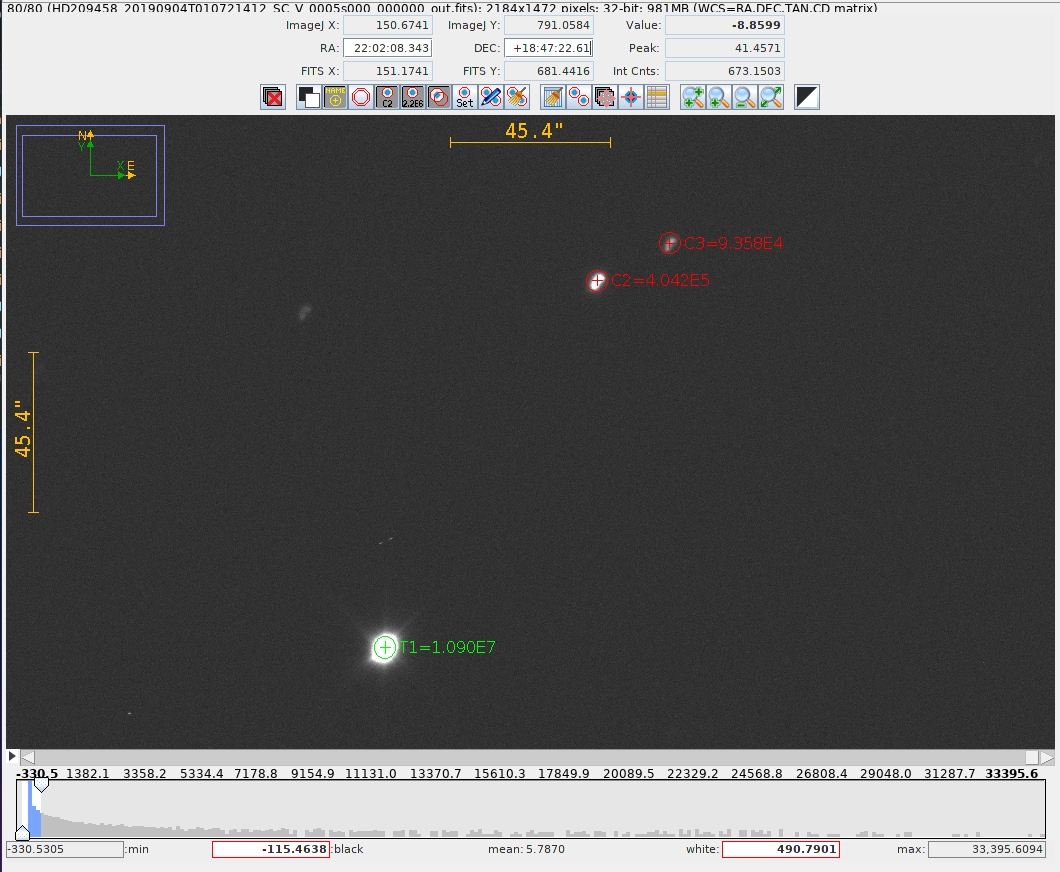Click the black-white diagonal invert icon
Screen dimensions: 1060x872
[x=807, y=97]
